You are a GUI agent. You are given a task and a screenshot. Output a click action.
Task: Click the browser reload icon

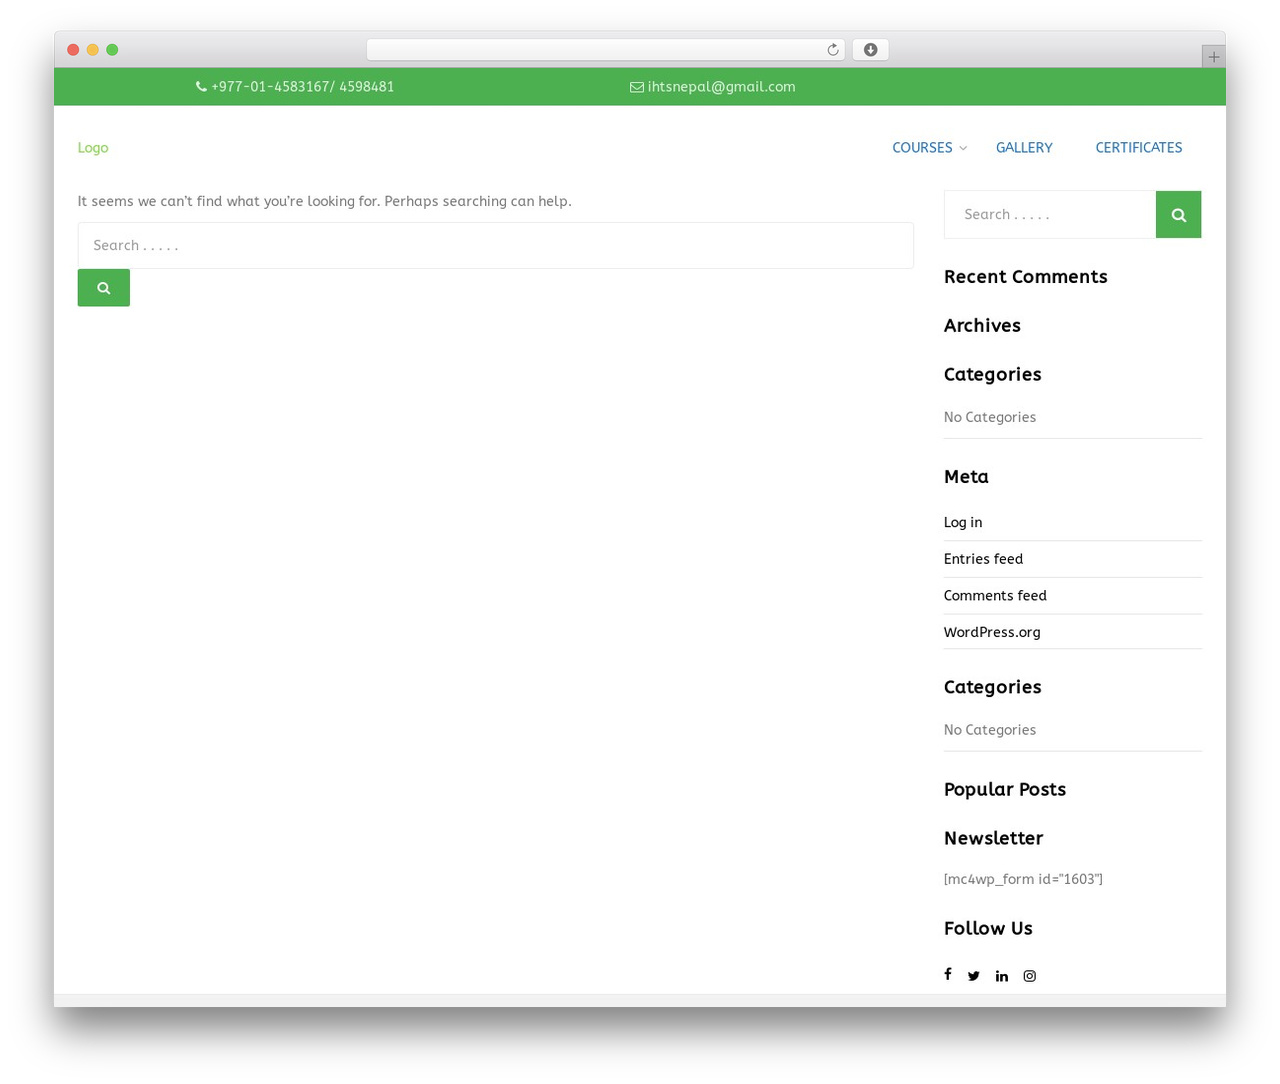[832, 50]
